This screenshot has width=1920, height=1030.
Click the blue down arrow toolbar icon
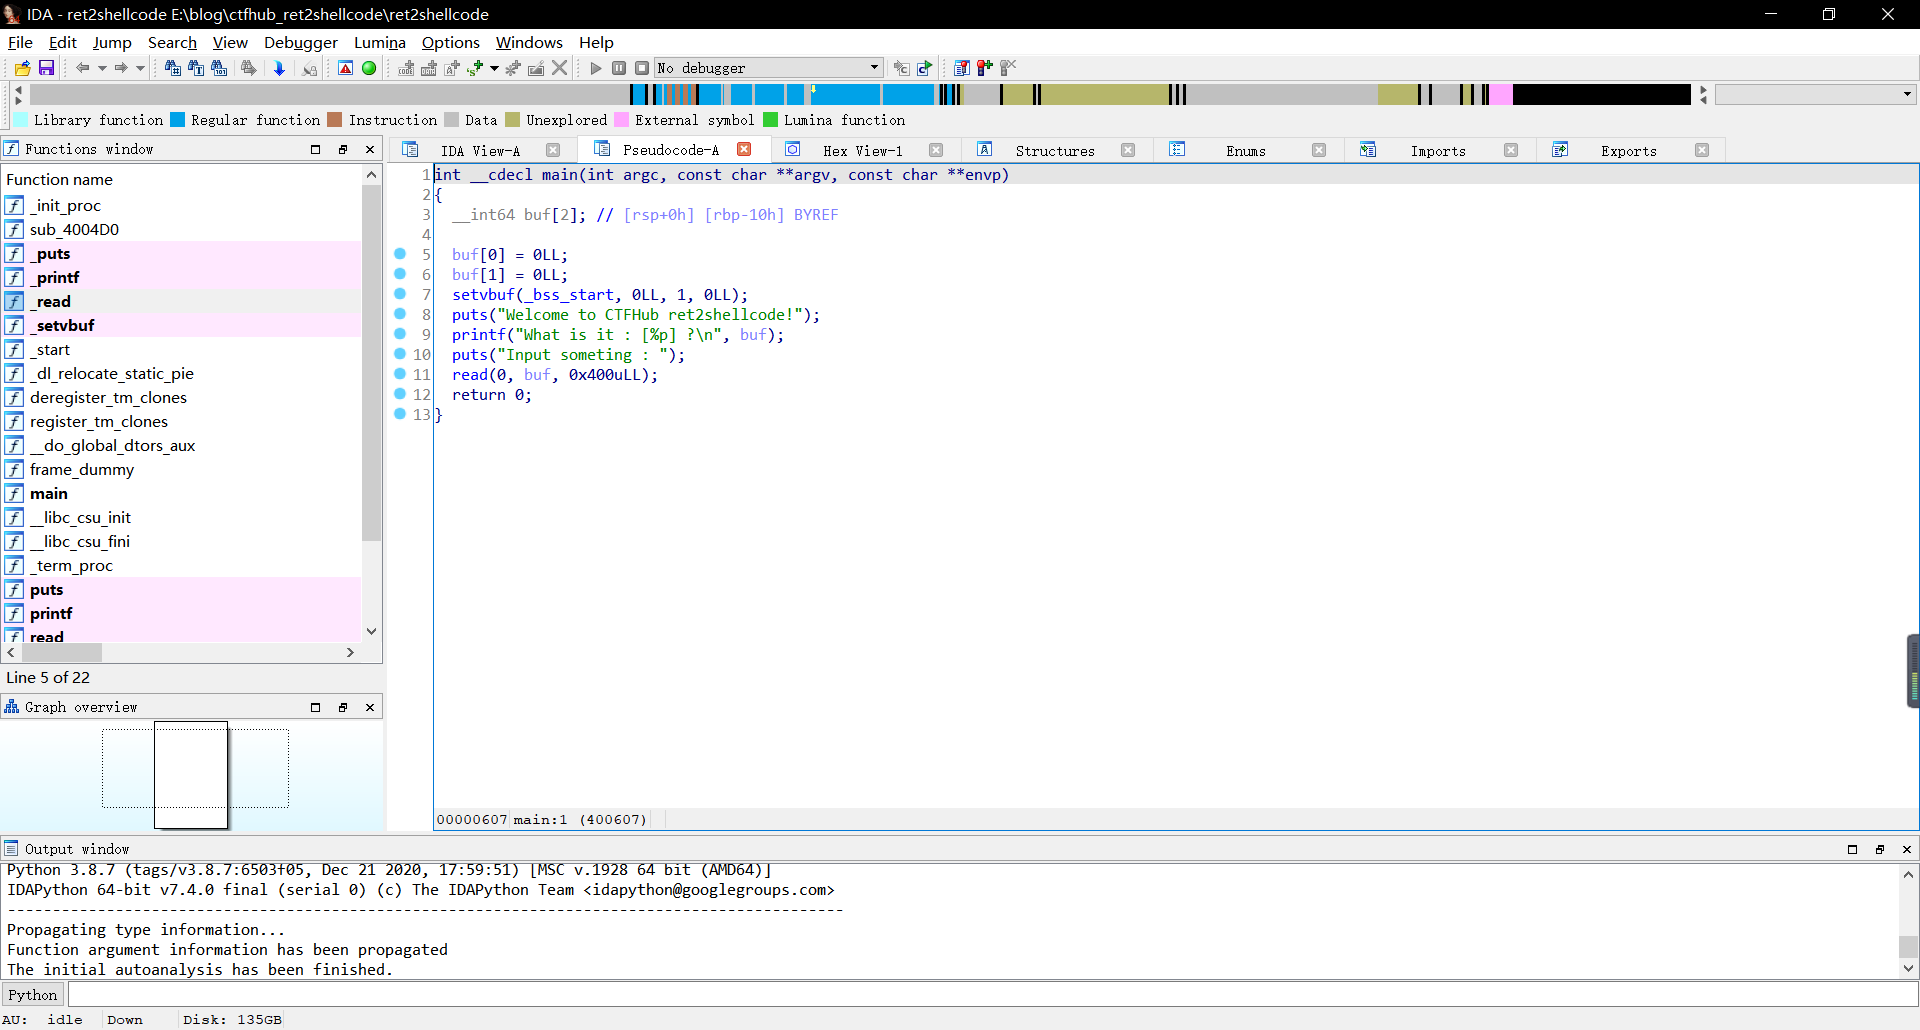279,68
